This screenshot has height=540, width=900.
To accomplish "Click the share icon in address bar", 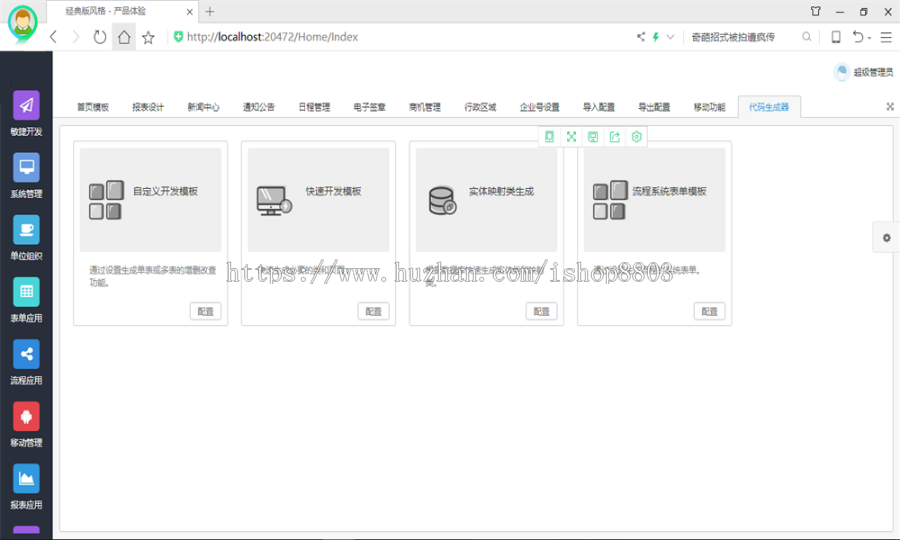I will 641,37.
